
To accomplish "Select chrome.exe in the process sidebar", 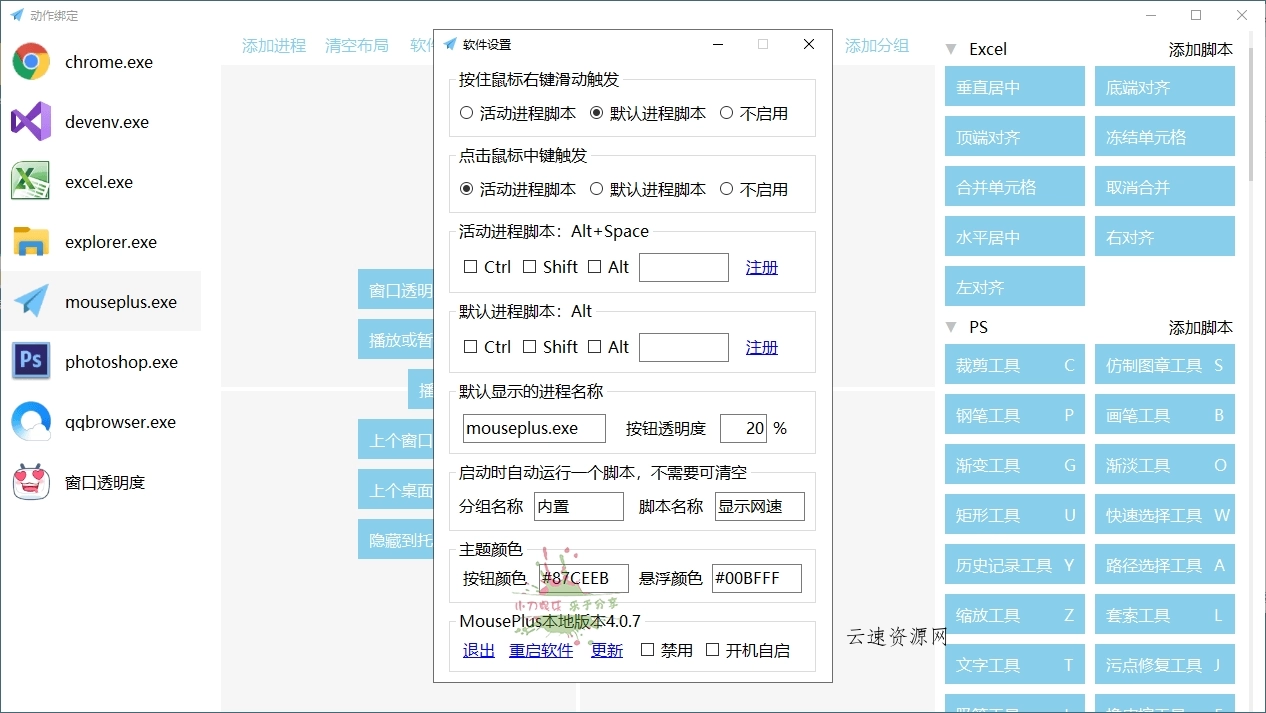I will [x=108, y=61].
